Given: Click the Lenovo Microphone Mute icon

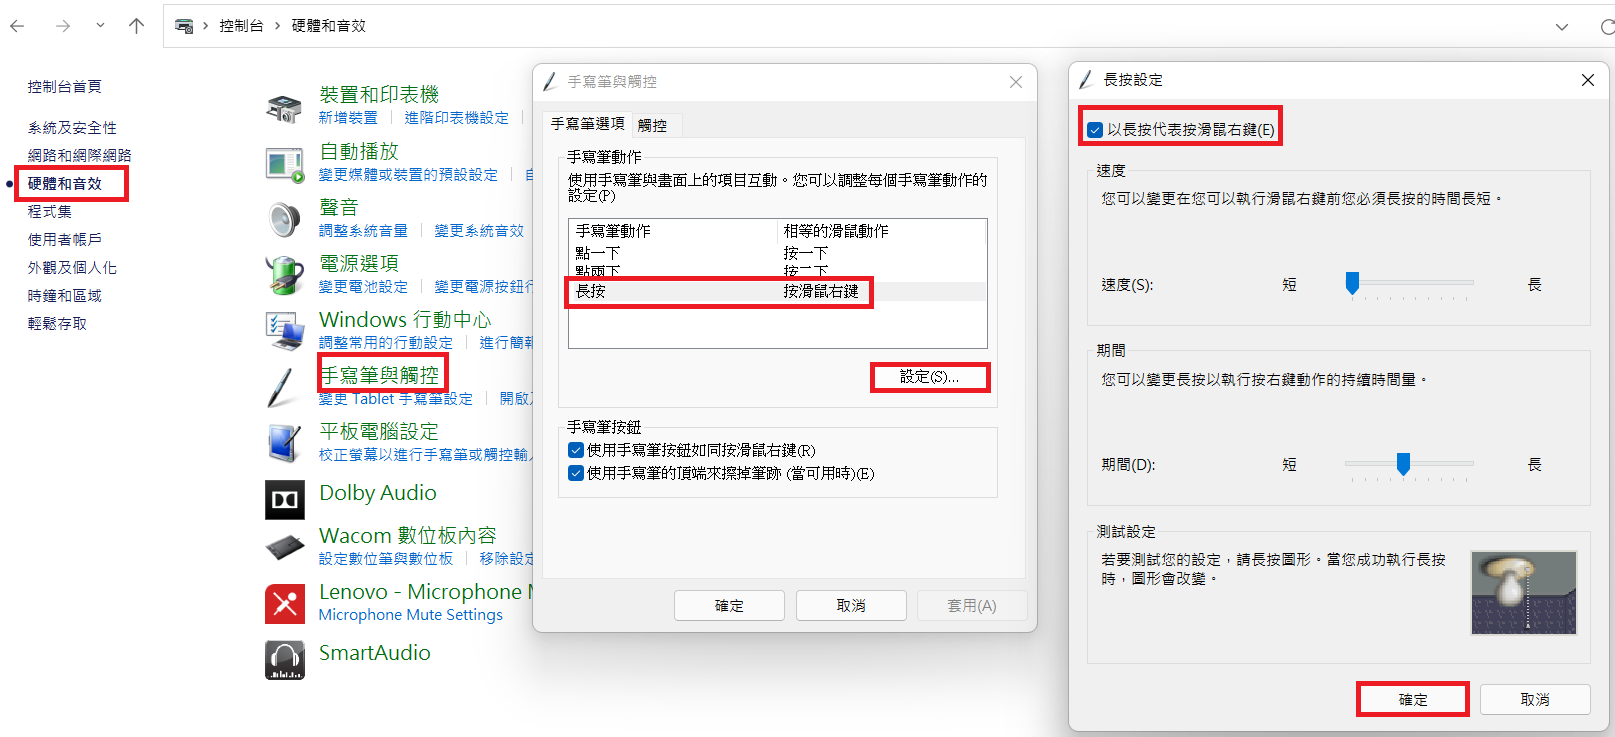Looking at the screenshot, I should pyautogui.click(x=285, y=604).
